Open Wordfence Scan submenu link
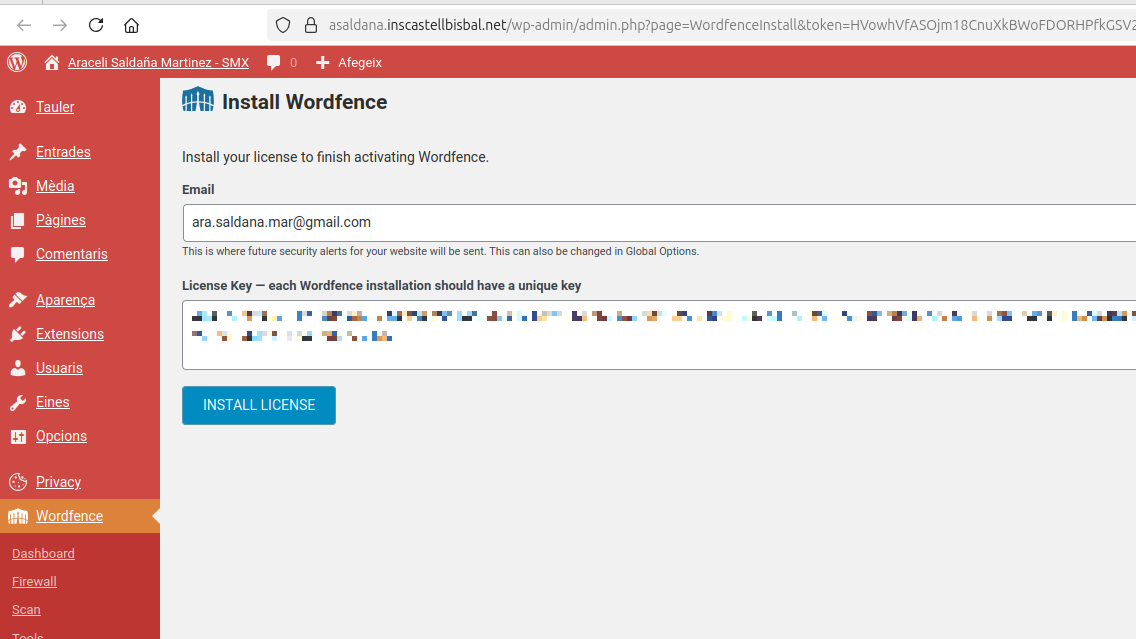 pos(26,609)
